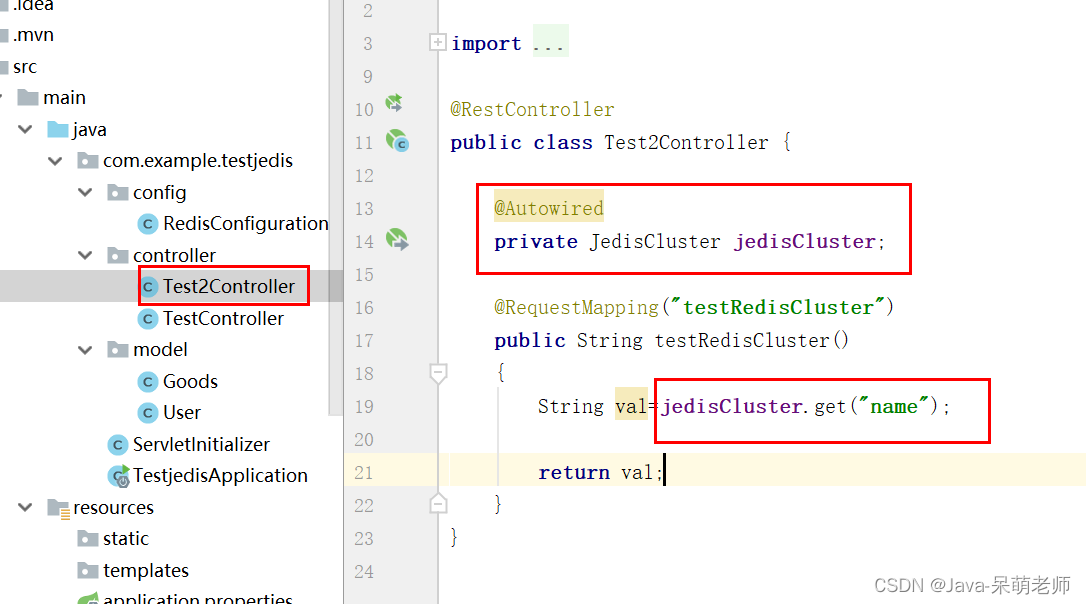This screenshot has width=1086, height=604.
Task: Click the "name" string literal
Action: pyautogui.click(x=893, y=406)
